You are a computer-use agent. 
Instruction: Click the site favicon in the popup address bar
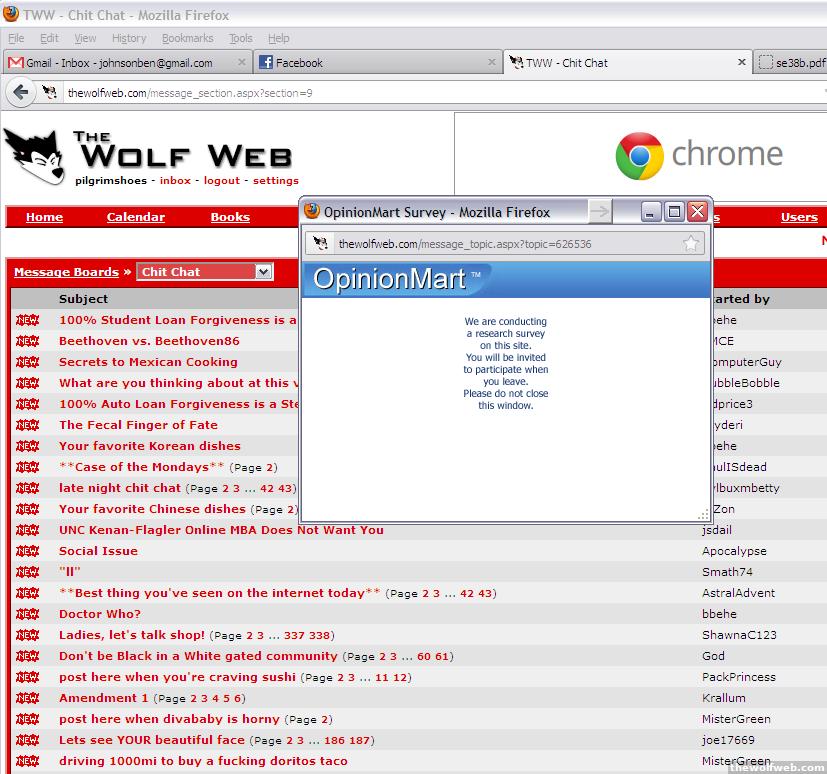coord(321,244)
